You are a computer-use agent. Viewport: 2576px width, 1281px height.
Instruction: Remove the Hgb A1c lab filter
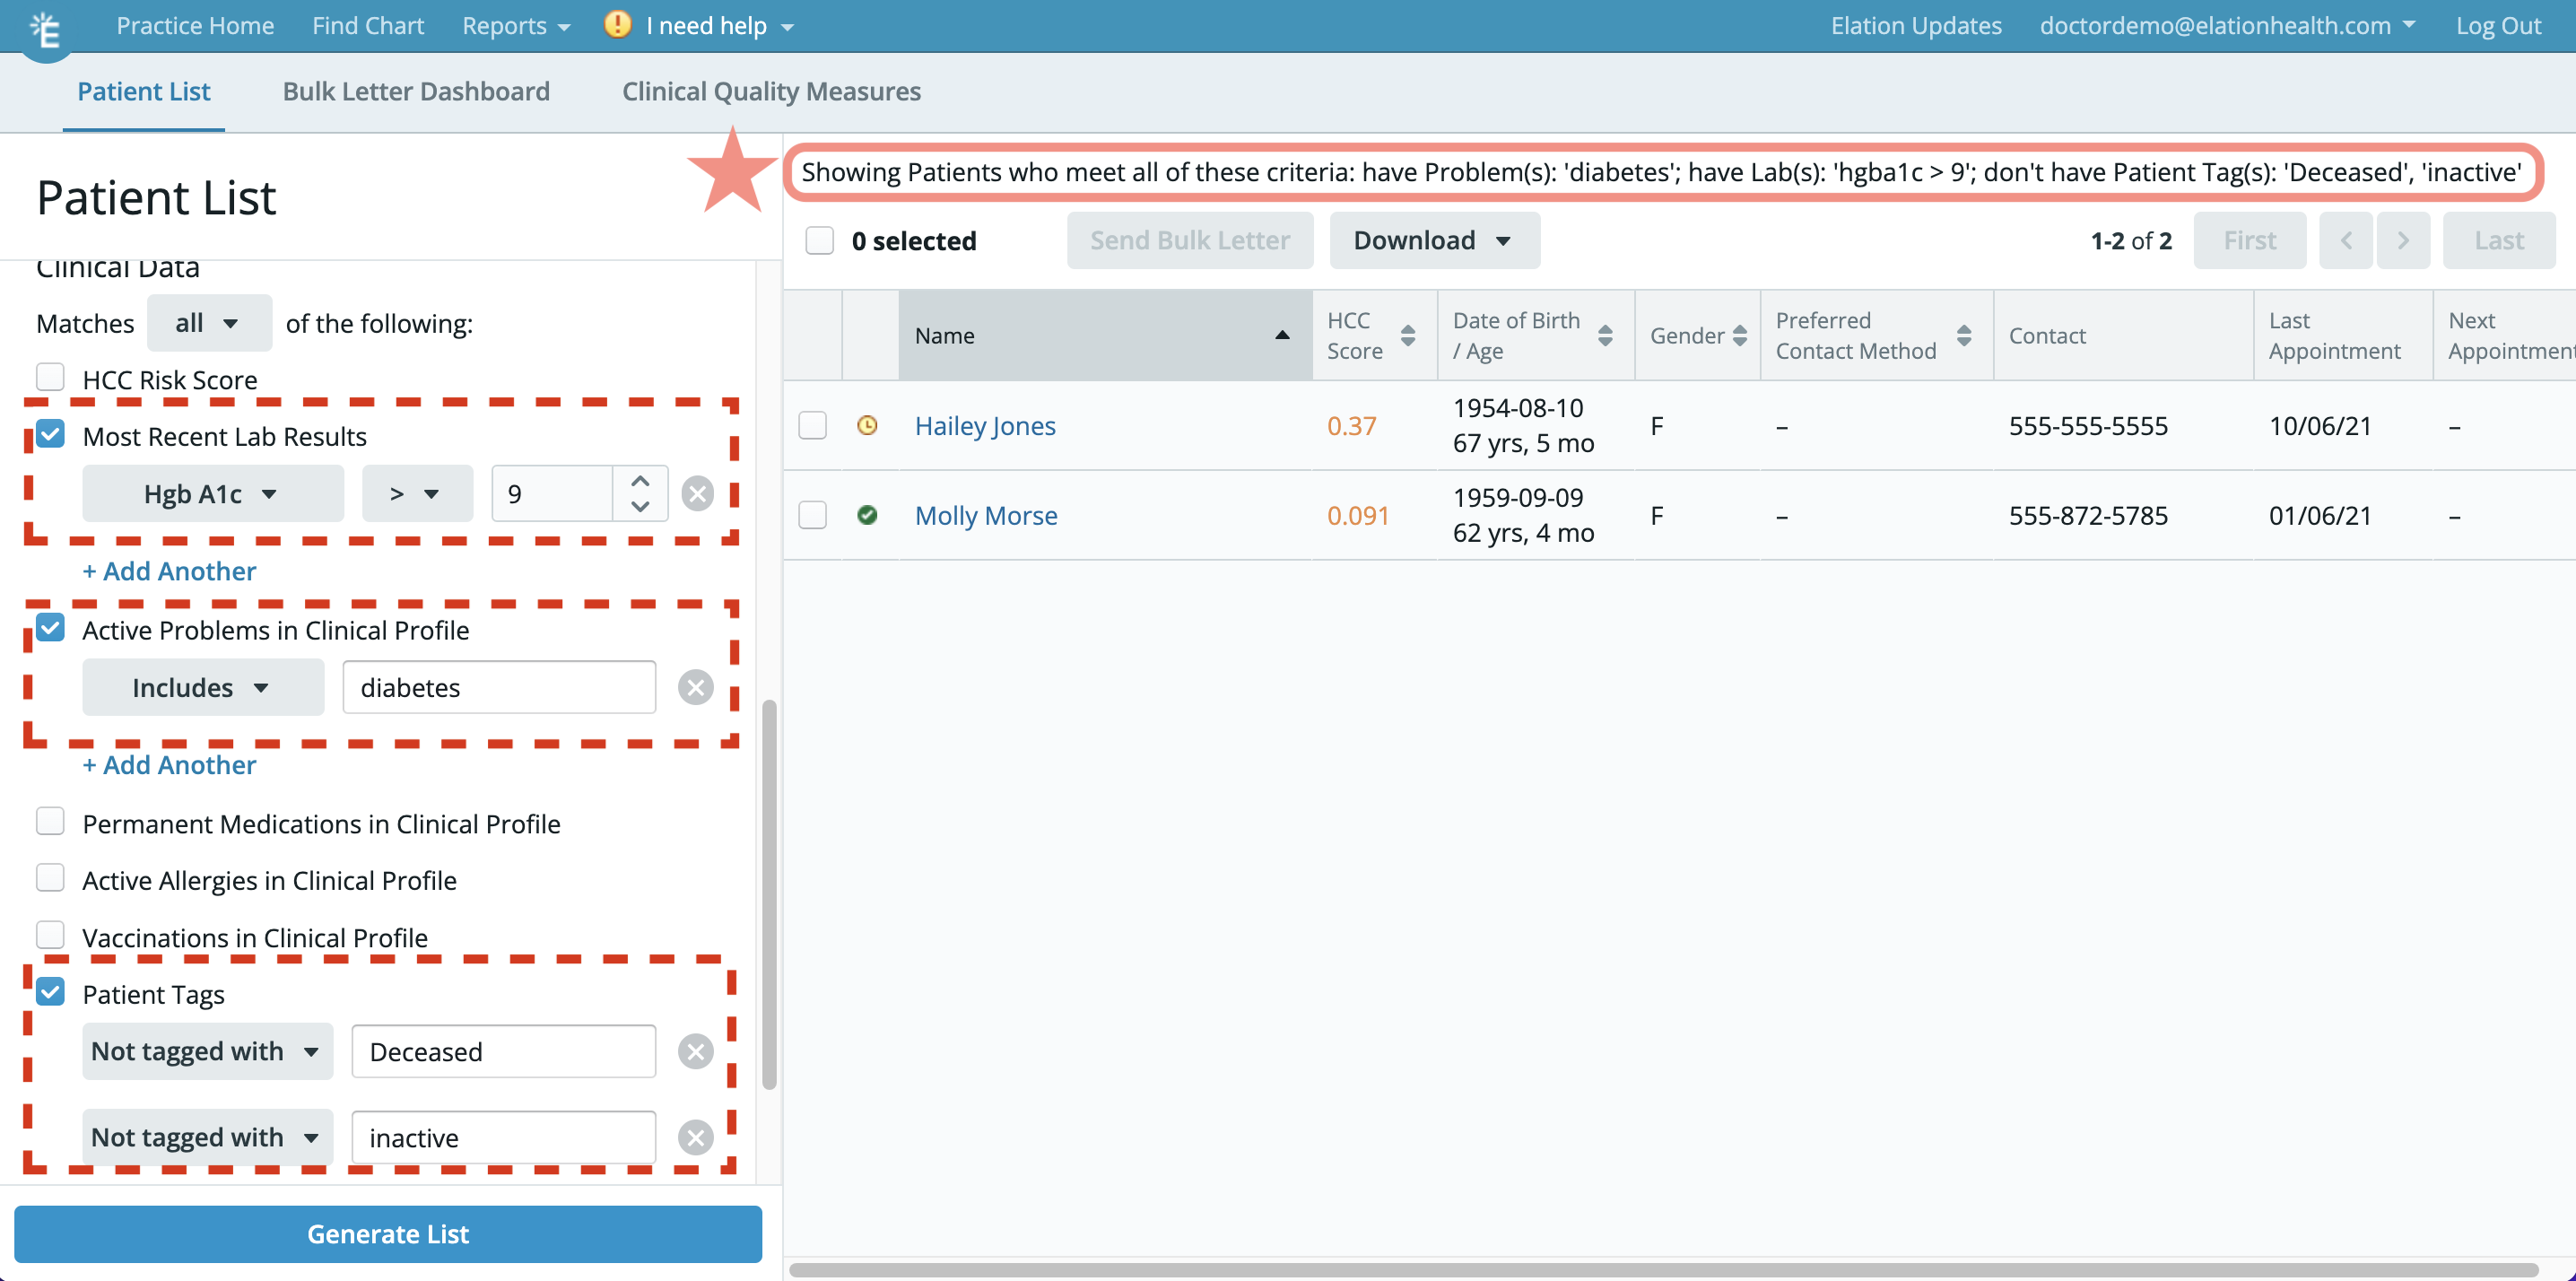pos(698,493)
